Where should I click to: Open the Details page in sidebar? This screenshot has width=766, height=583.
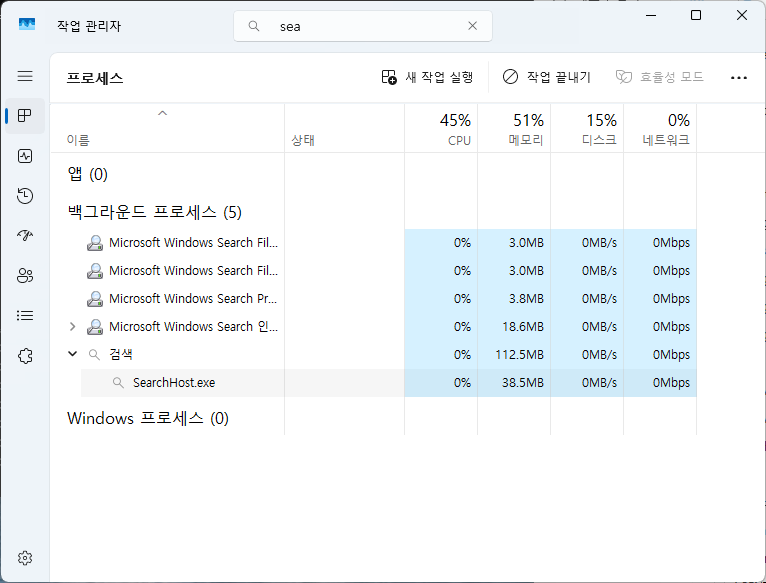[25, 316]
